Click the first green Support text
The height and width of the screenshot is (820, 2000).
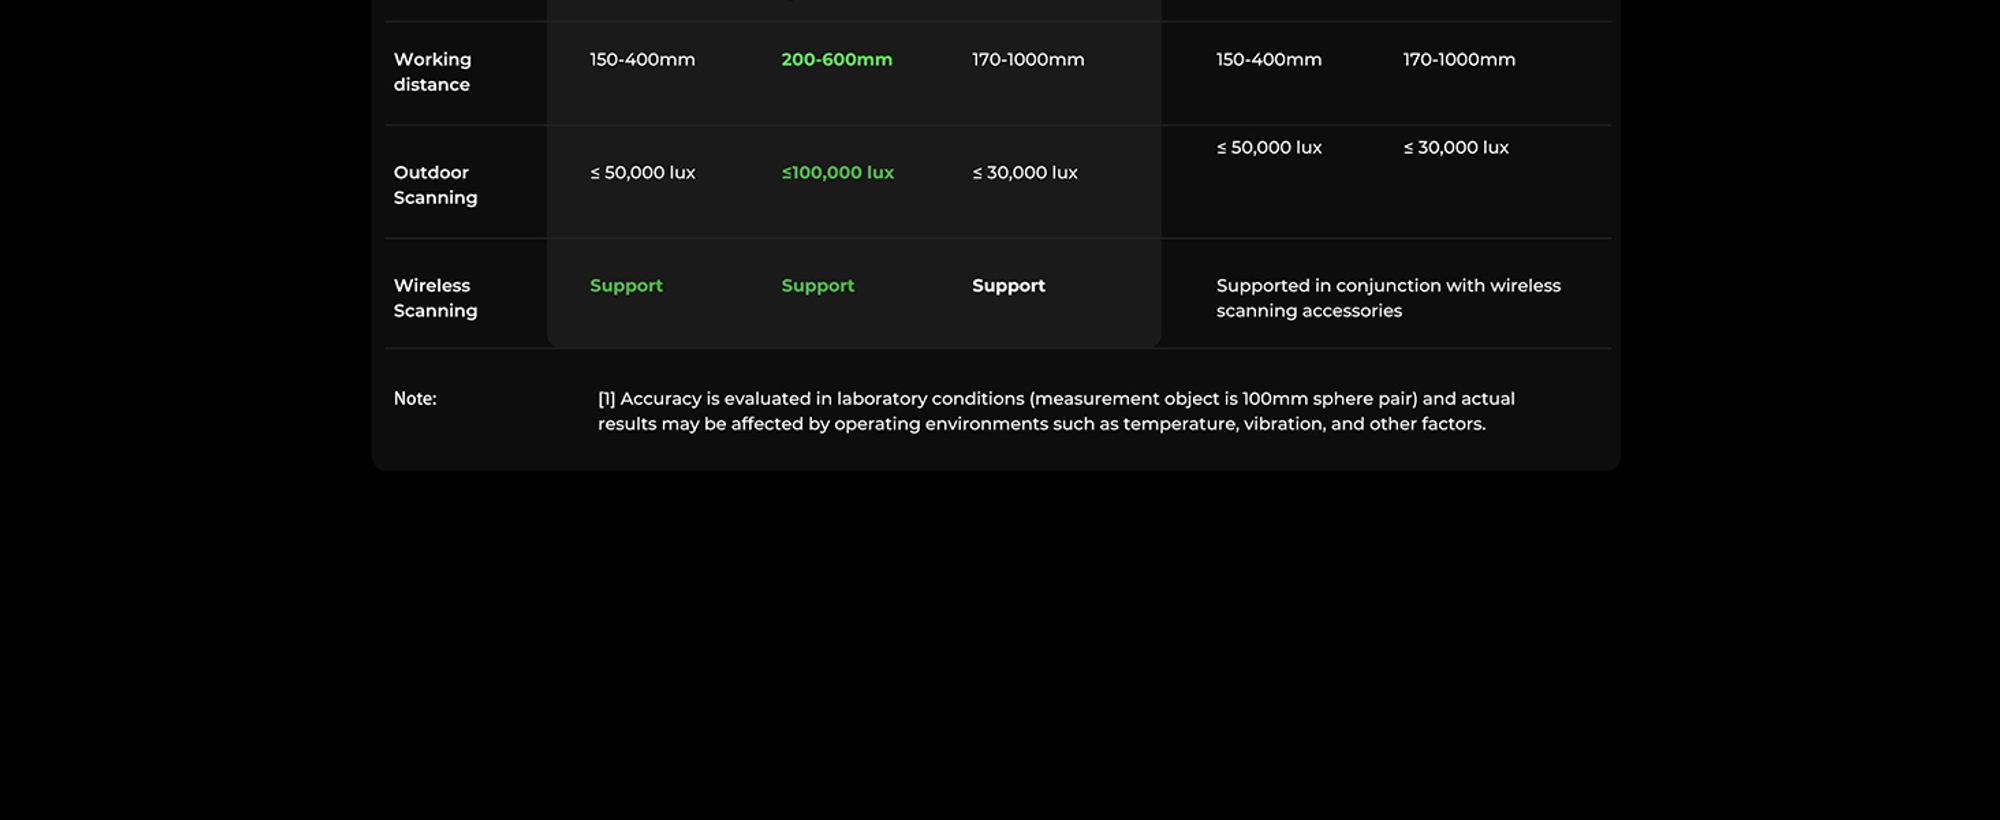click(626, 286)
